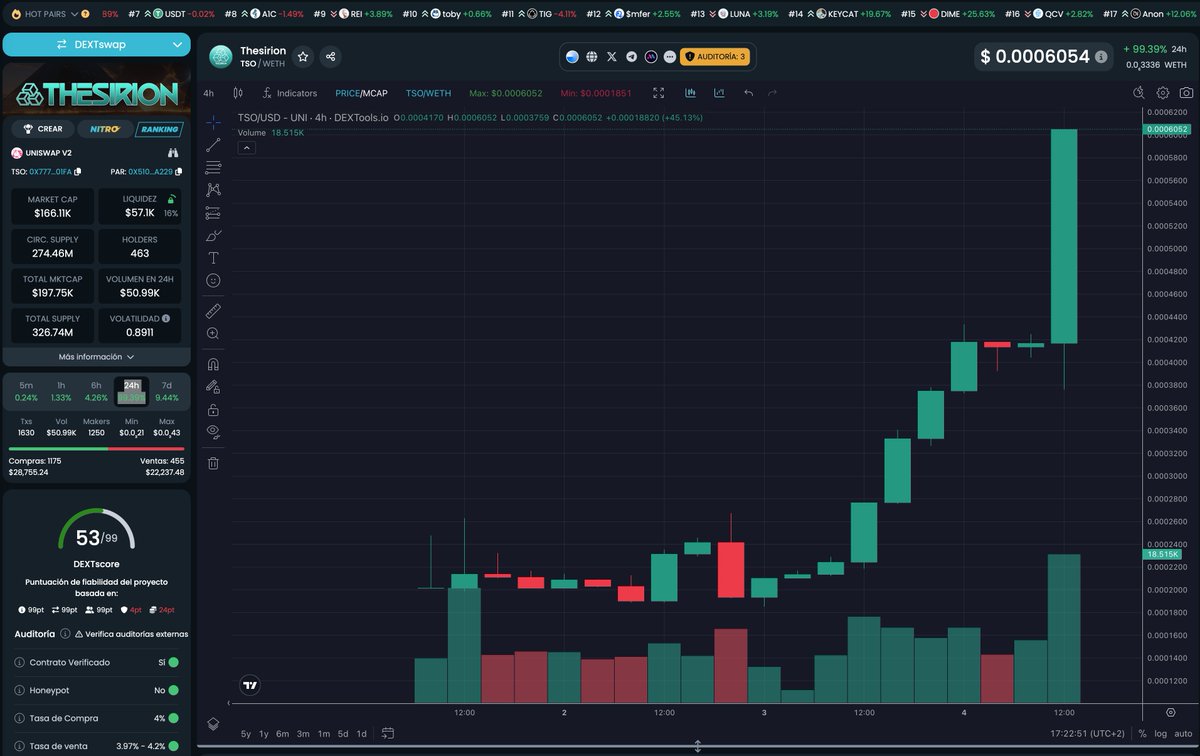Click the AUDITORÍA: 3 badge
The image size is (1200, 756).
pos(714,57)
